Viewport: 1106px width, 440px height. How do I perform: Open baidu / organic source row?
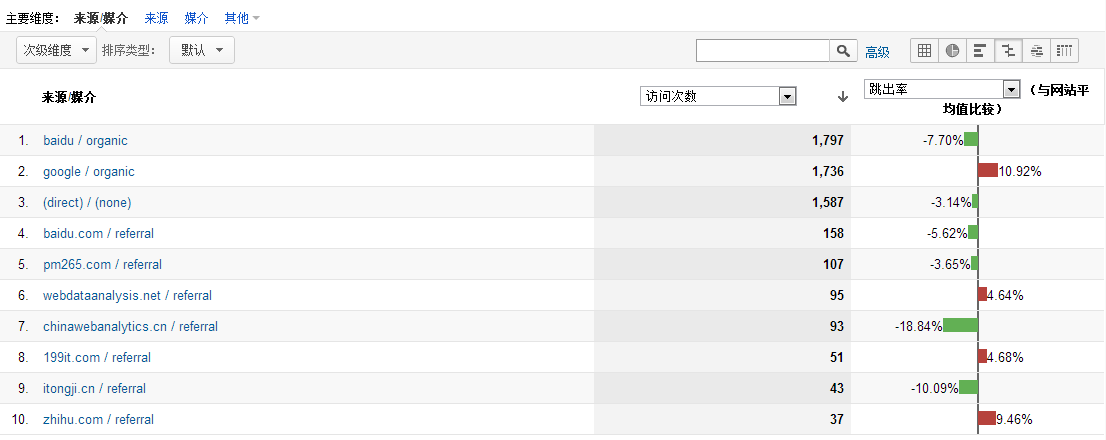click(x=85, y=140)
